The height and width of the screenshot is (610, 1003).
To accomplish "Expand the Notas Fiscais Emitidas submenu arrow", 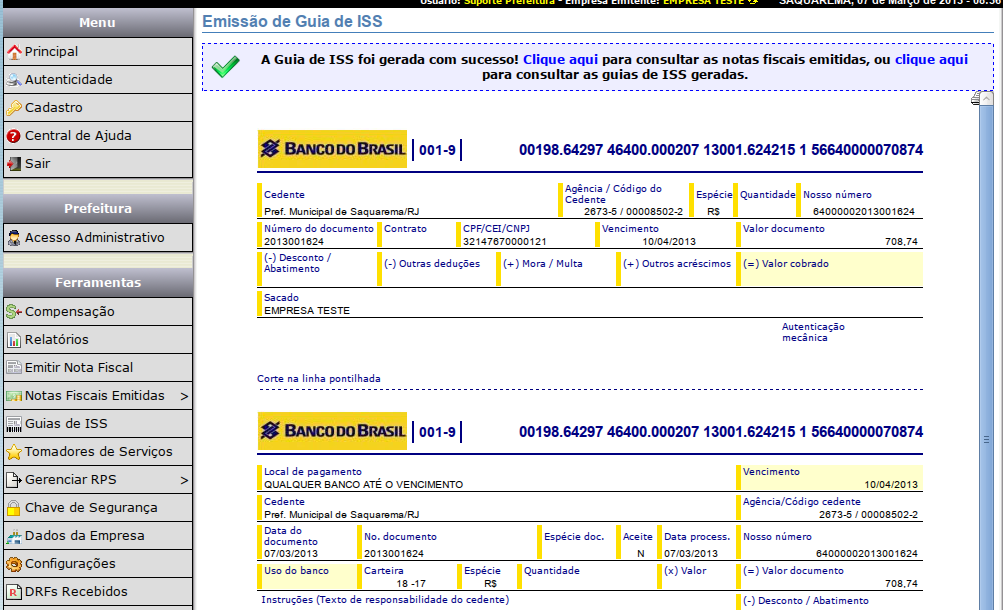I will pyautogui.click(x=184, y=396).
